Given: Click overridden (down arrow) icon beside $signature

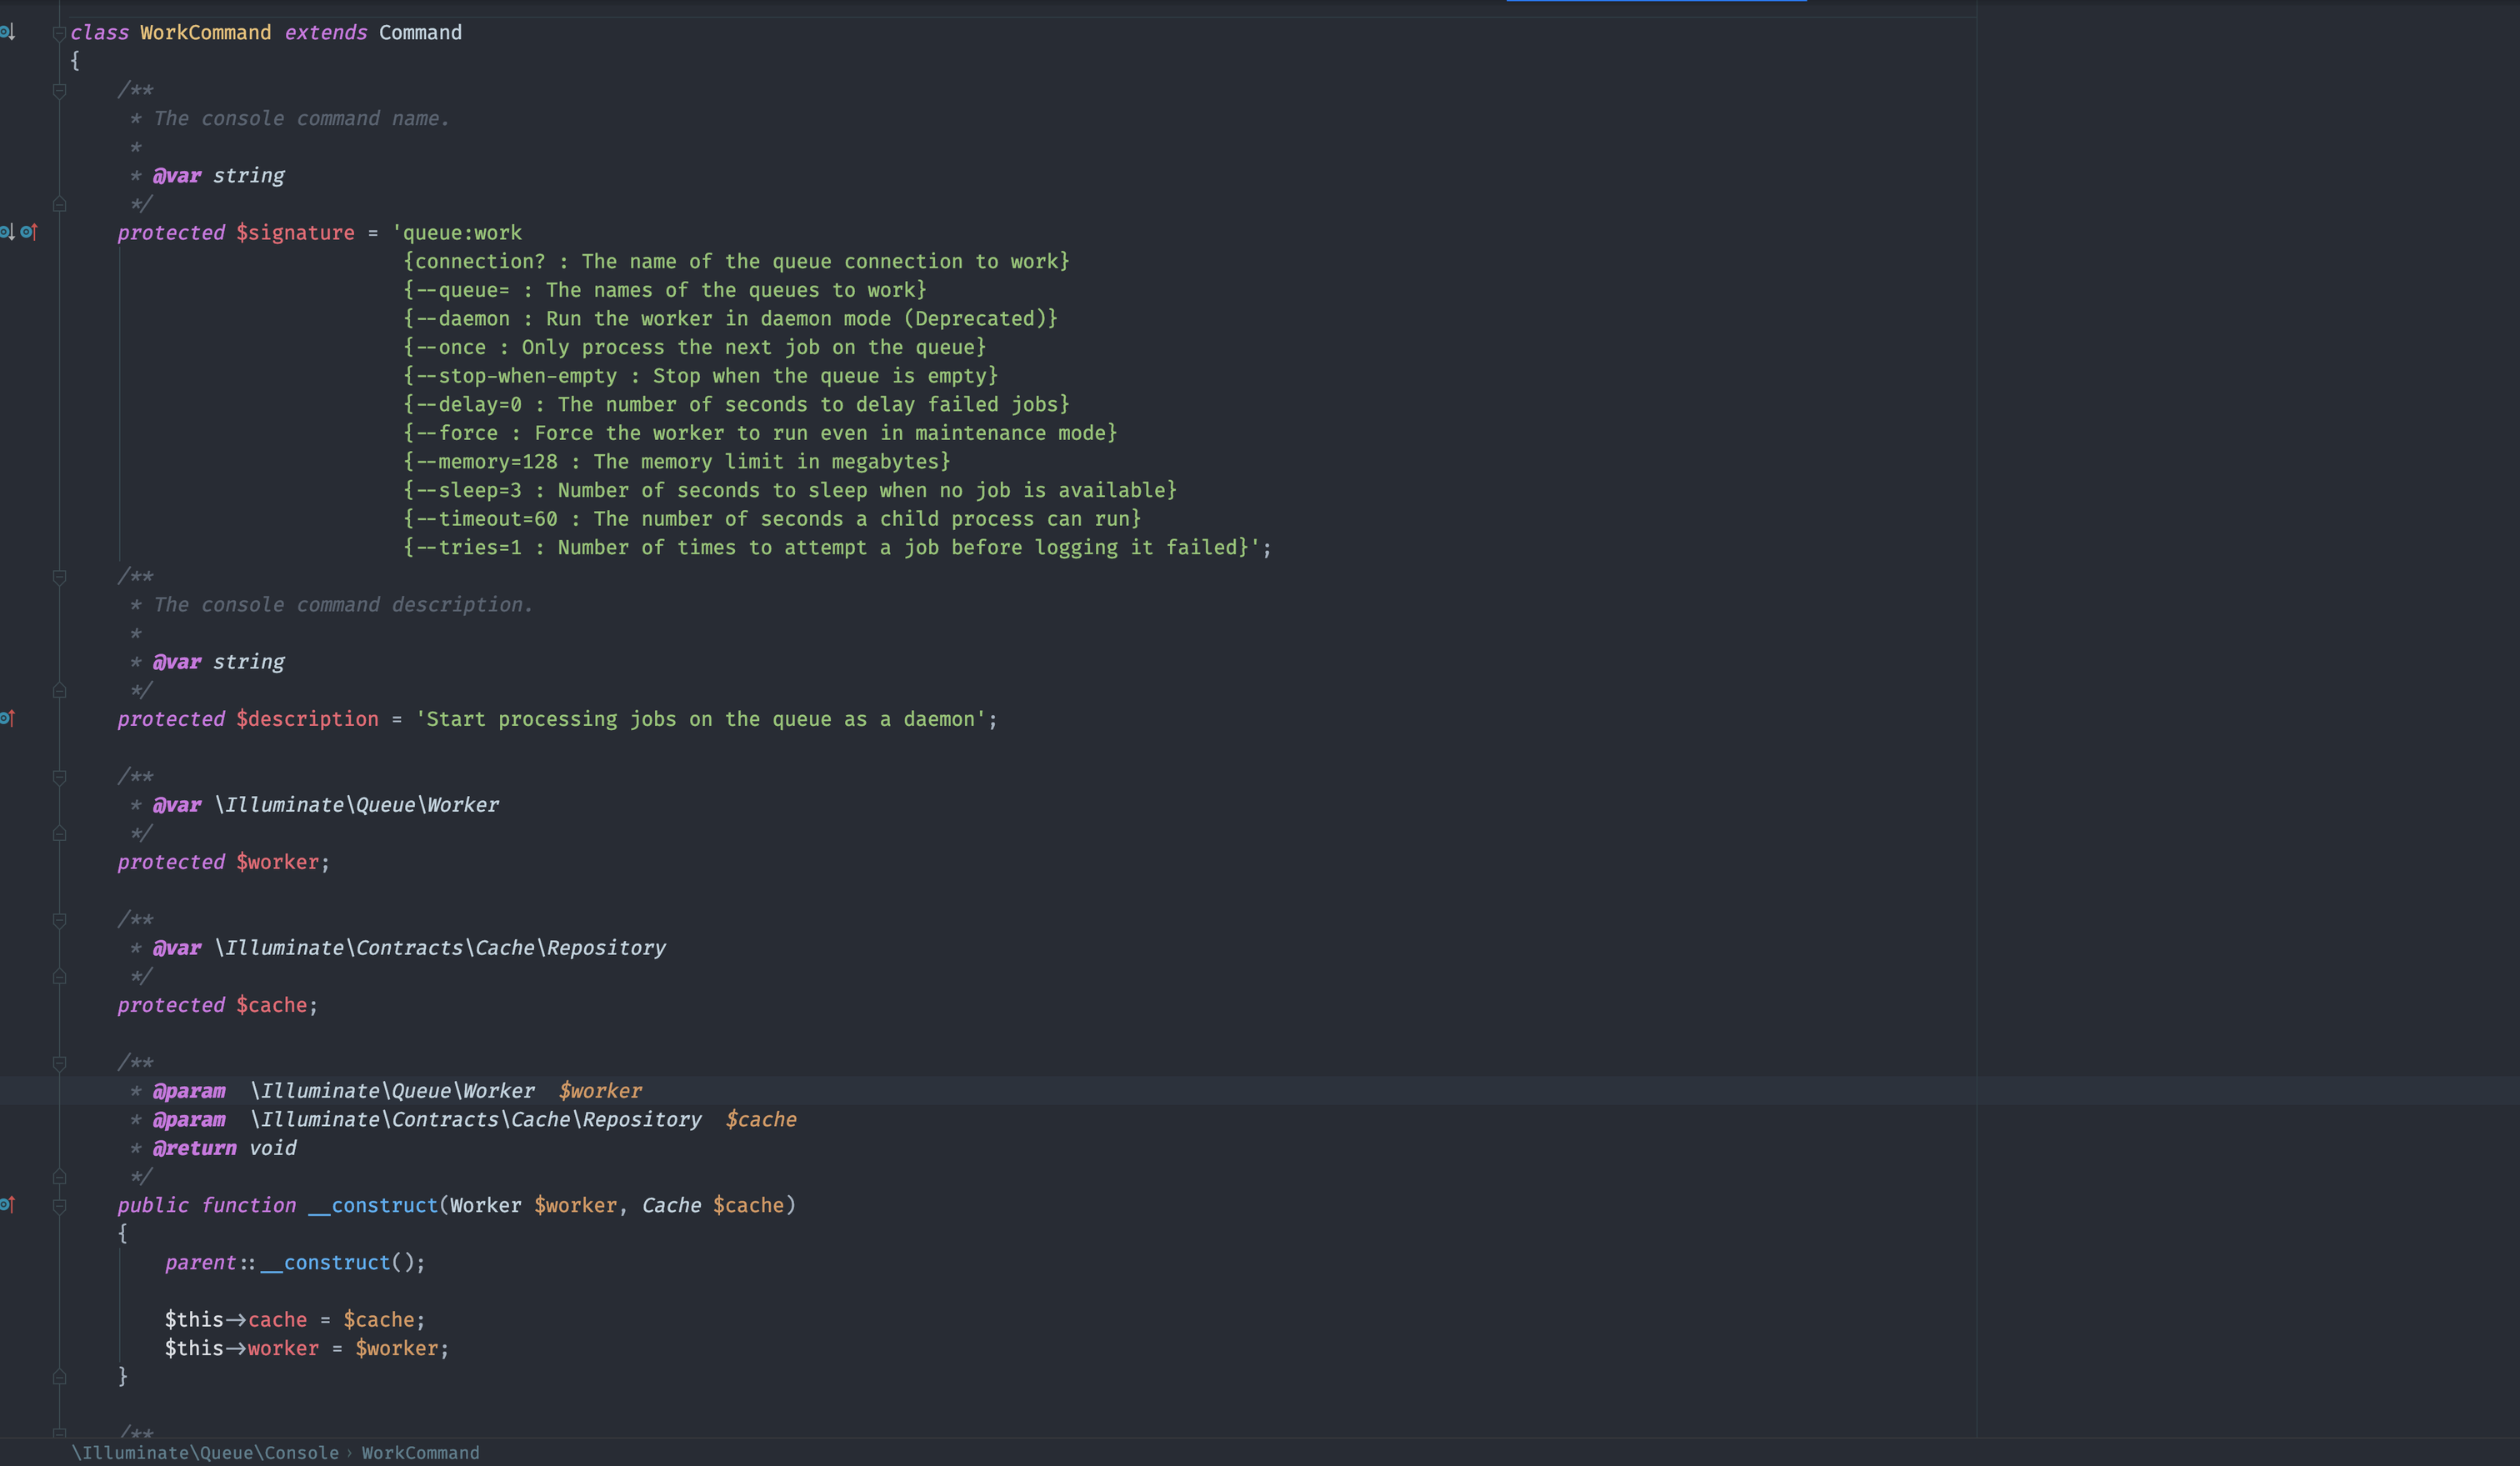Looking at the screenshot, I should (x=7, y=232).
